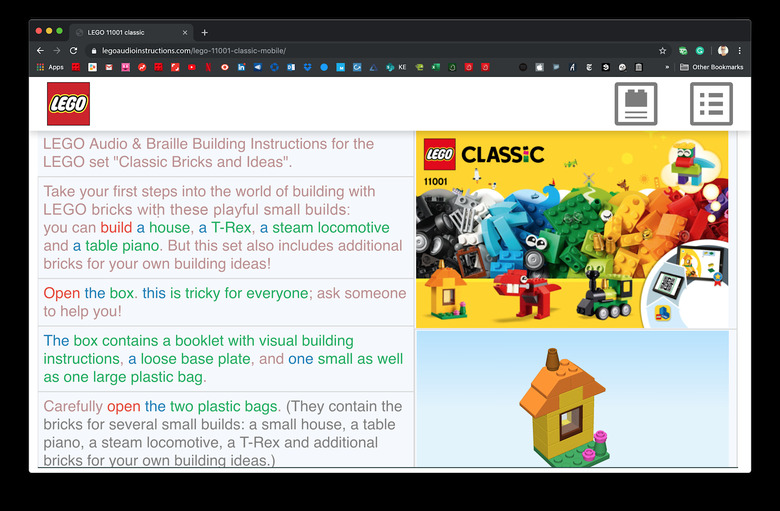The height and width of the screenshot is (511, 780).
Task: Click the 'Take your first steps' paragraph
Action: (223, 227)
